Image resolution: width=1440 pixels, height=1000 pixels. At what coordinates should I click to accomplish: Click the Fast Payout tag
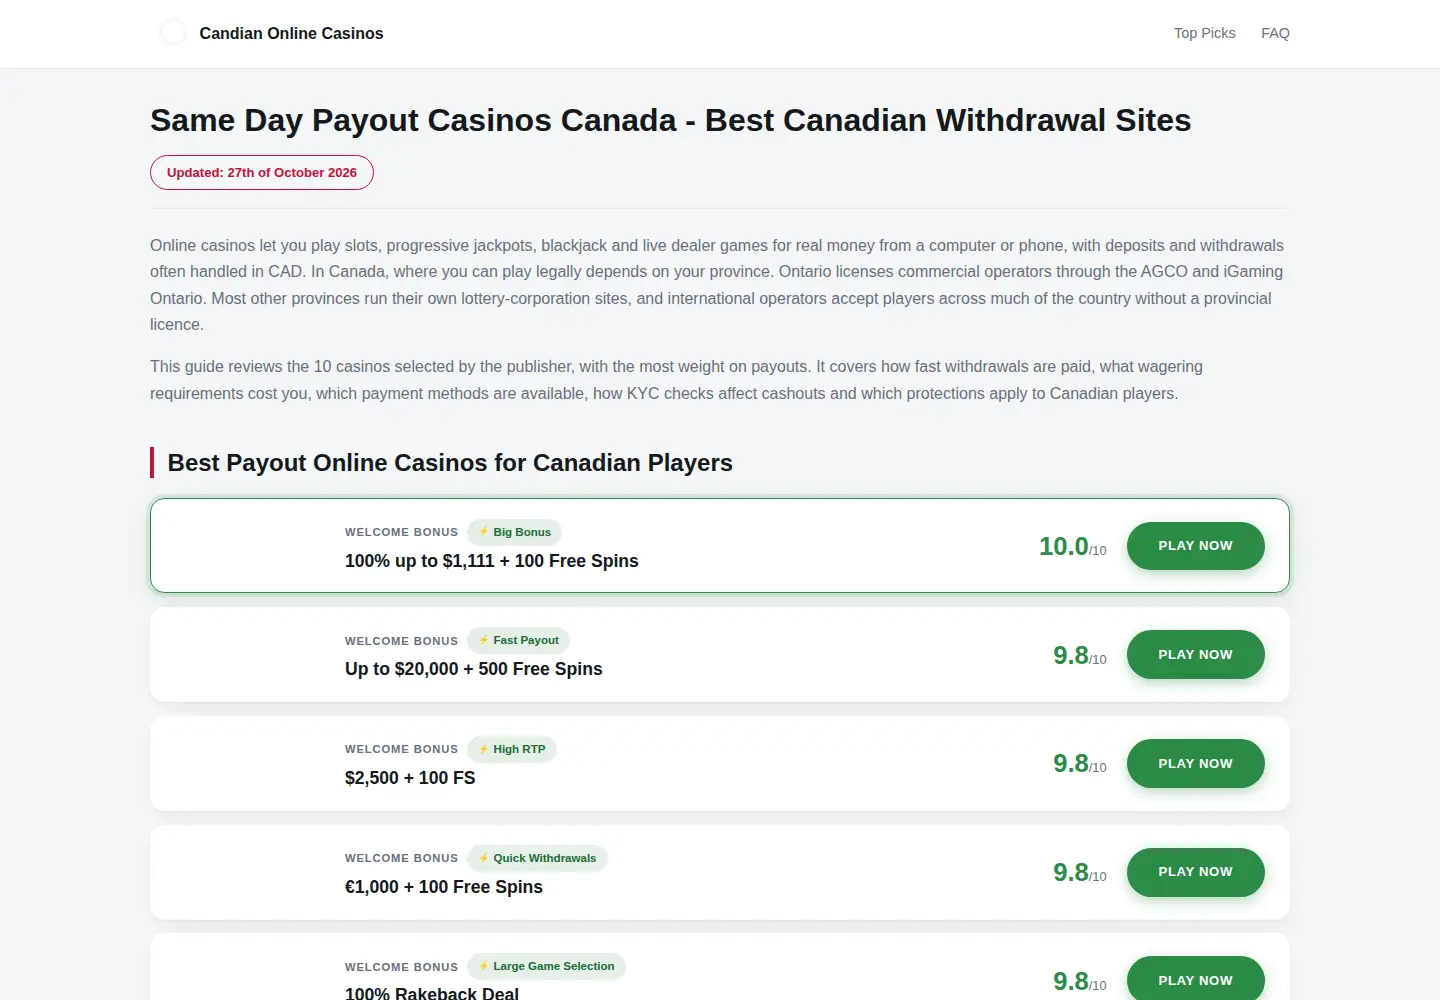(519, 640)
